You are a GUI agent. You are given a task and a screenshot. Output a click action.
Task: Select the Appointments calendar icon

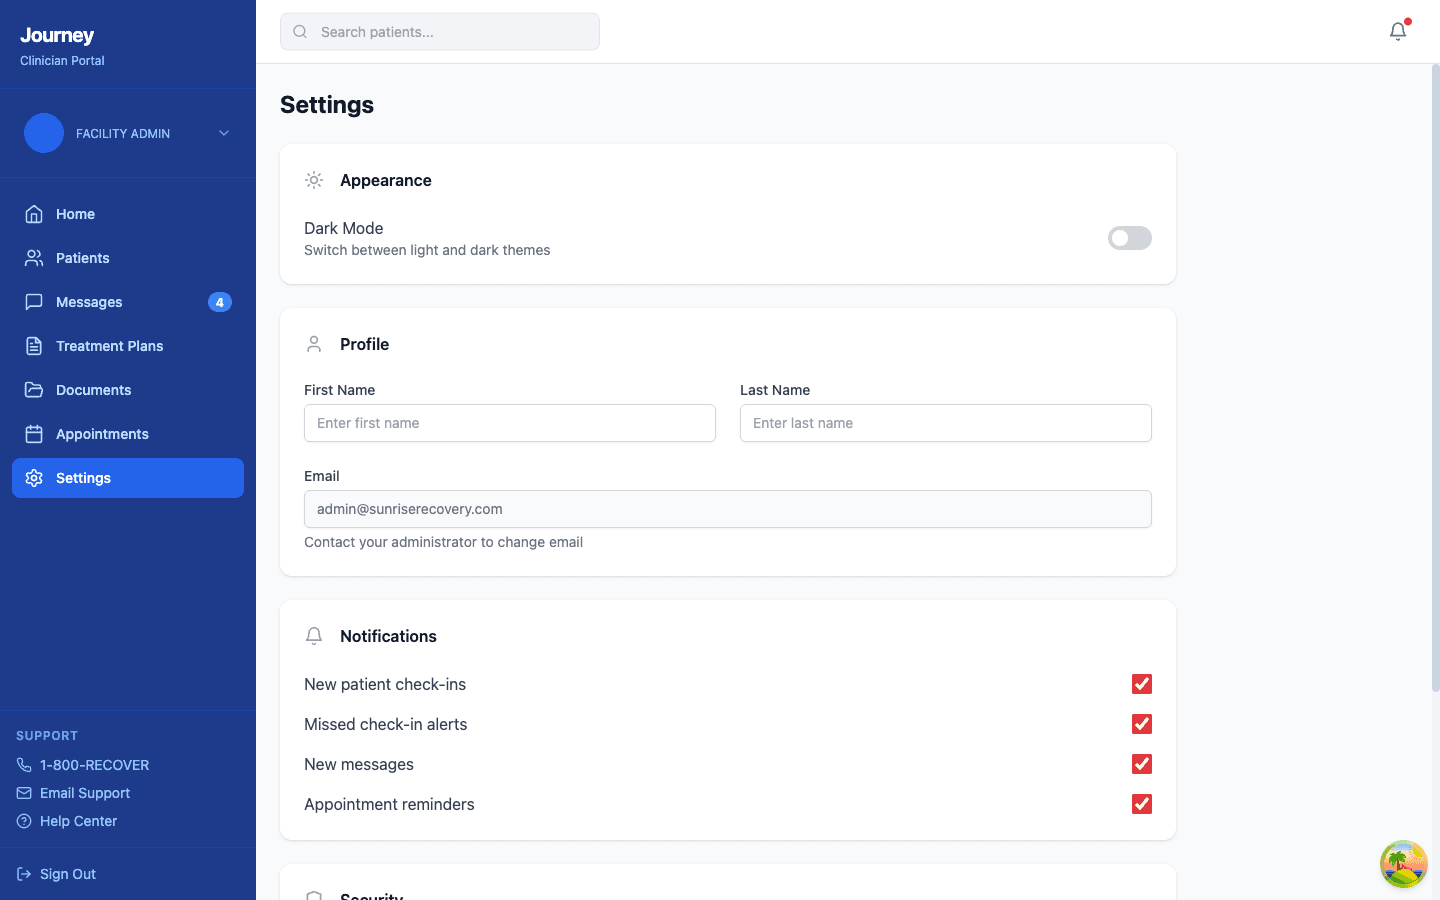coord(32,434)
